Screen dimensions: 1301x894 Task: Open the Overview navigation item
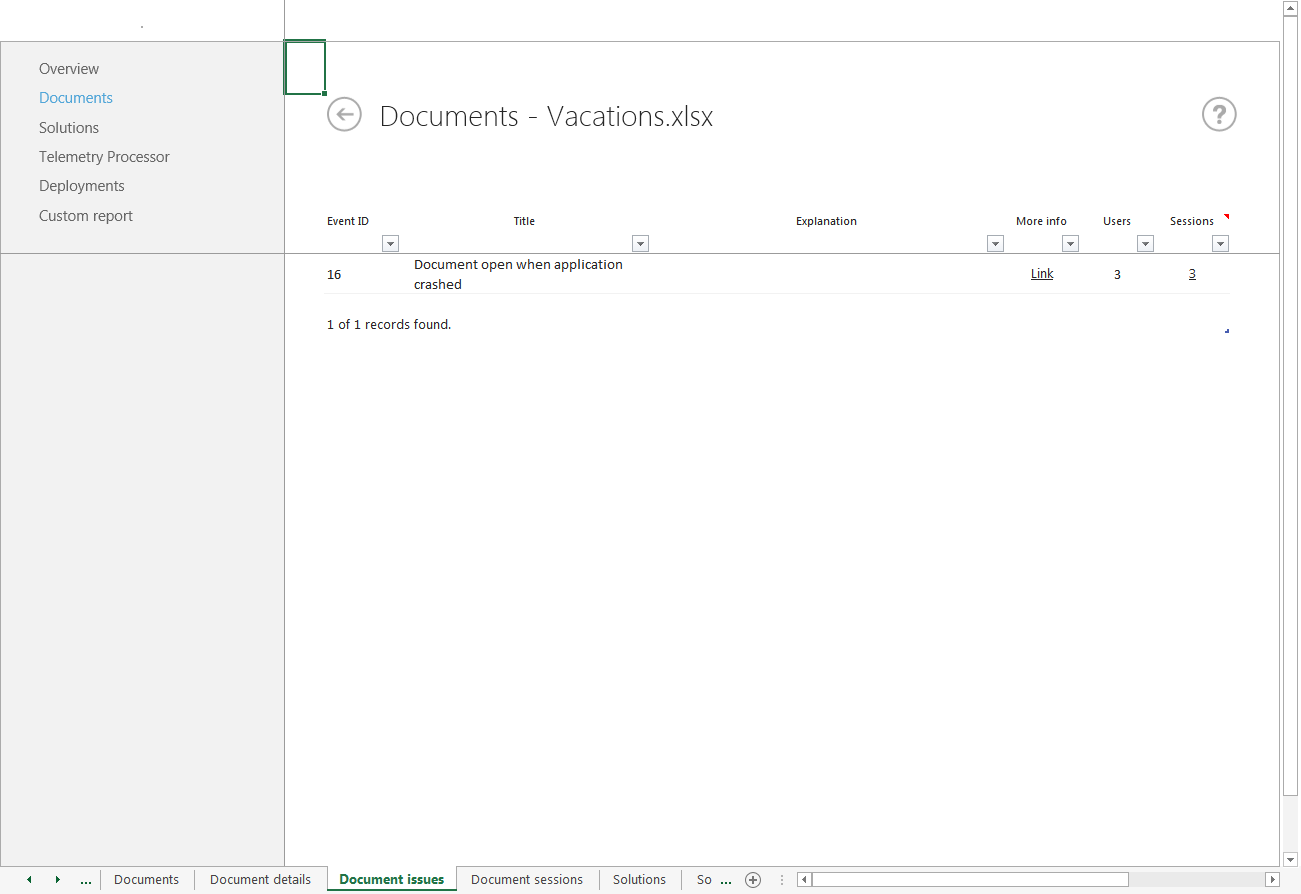point(68,68)
